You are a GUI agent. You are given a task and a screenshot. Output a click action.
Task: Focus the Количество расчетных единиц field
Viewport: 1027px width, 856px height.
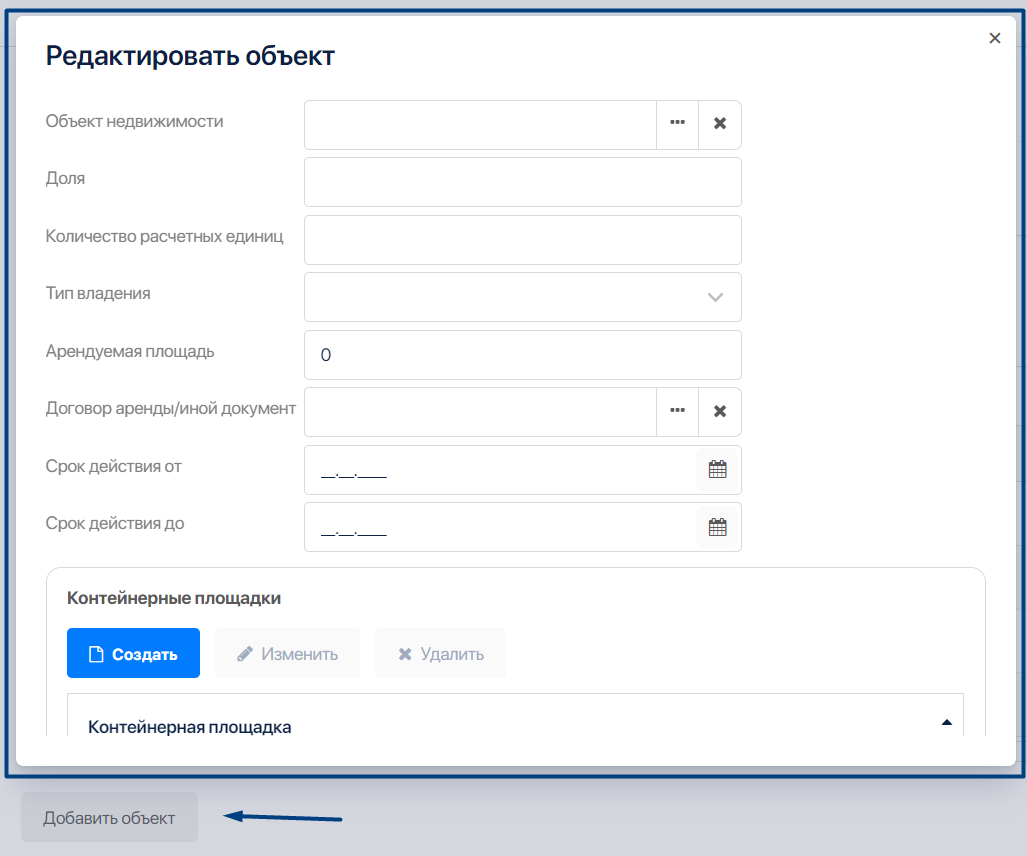522,240
